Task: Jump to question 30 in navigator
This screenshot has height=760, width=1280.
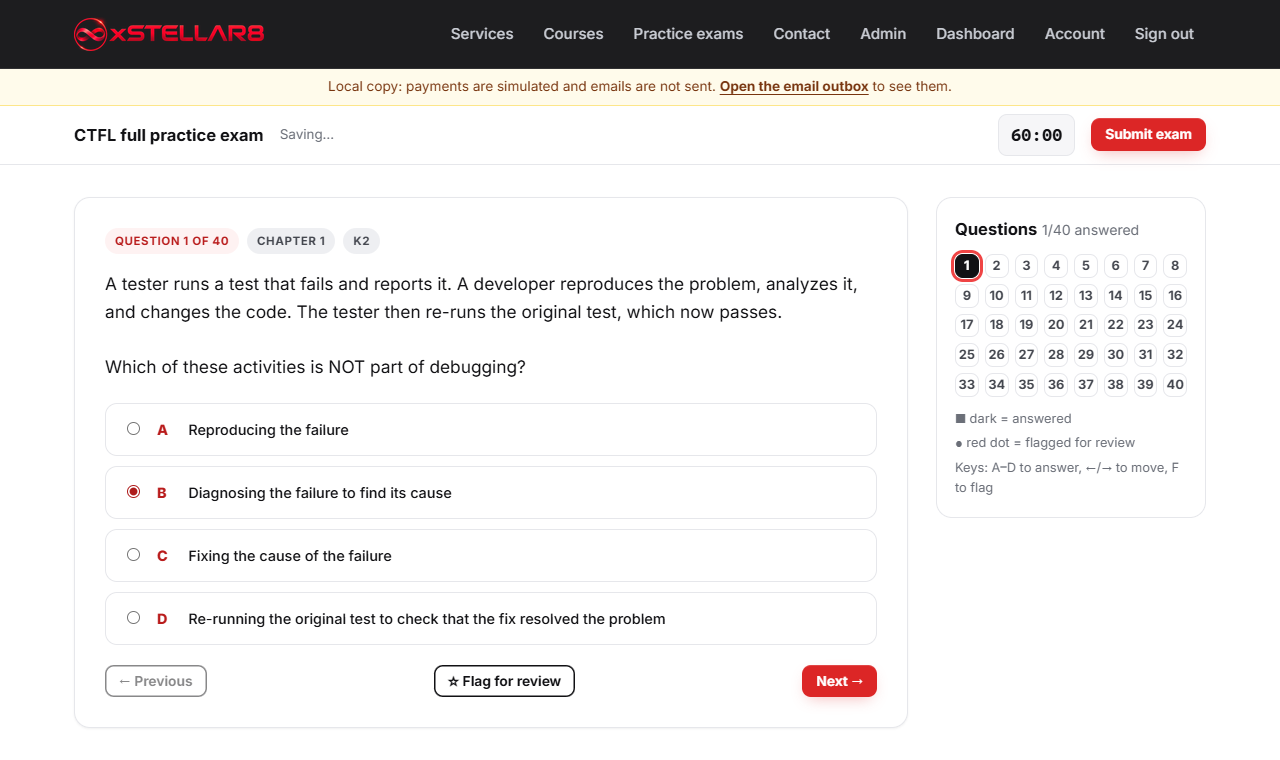Action: coord(1115,354)
